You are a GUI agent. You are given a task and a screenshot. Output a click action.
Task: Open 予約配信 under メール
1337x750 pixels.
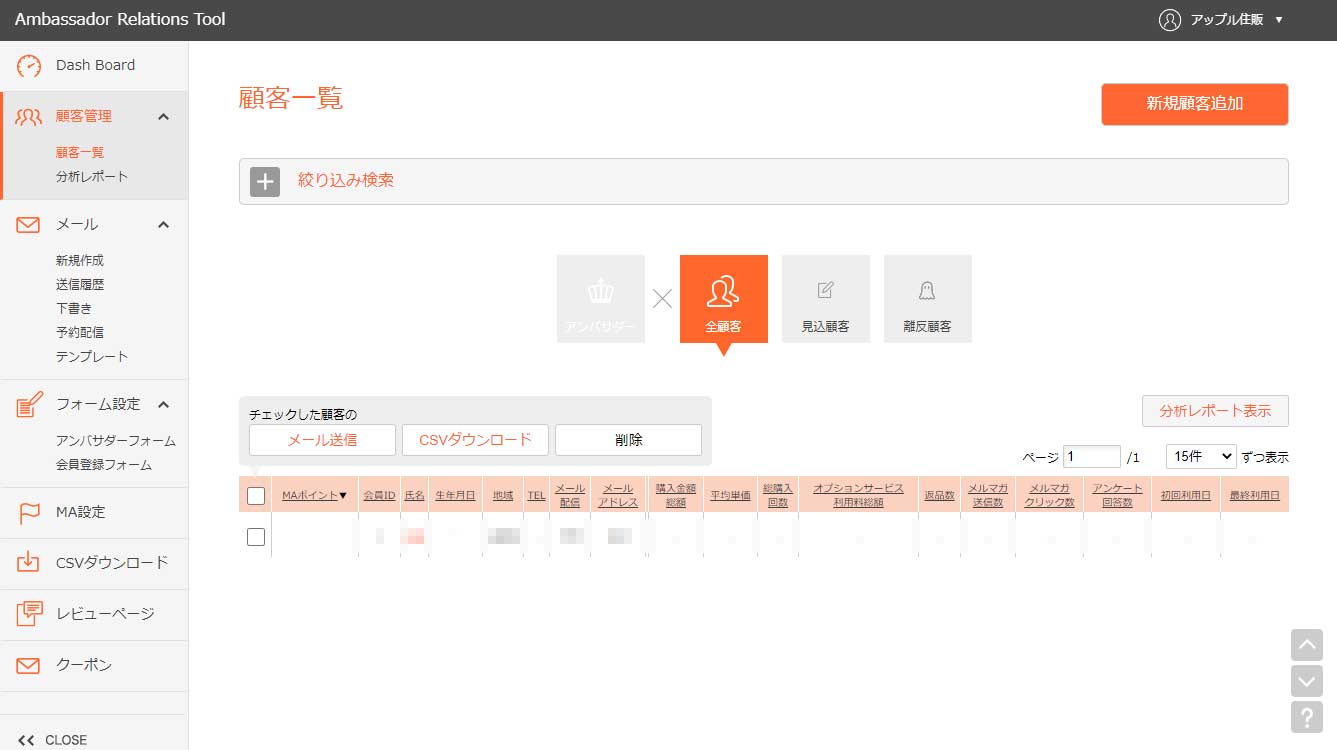(x=80, y=333)
